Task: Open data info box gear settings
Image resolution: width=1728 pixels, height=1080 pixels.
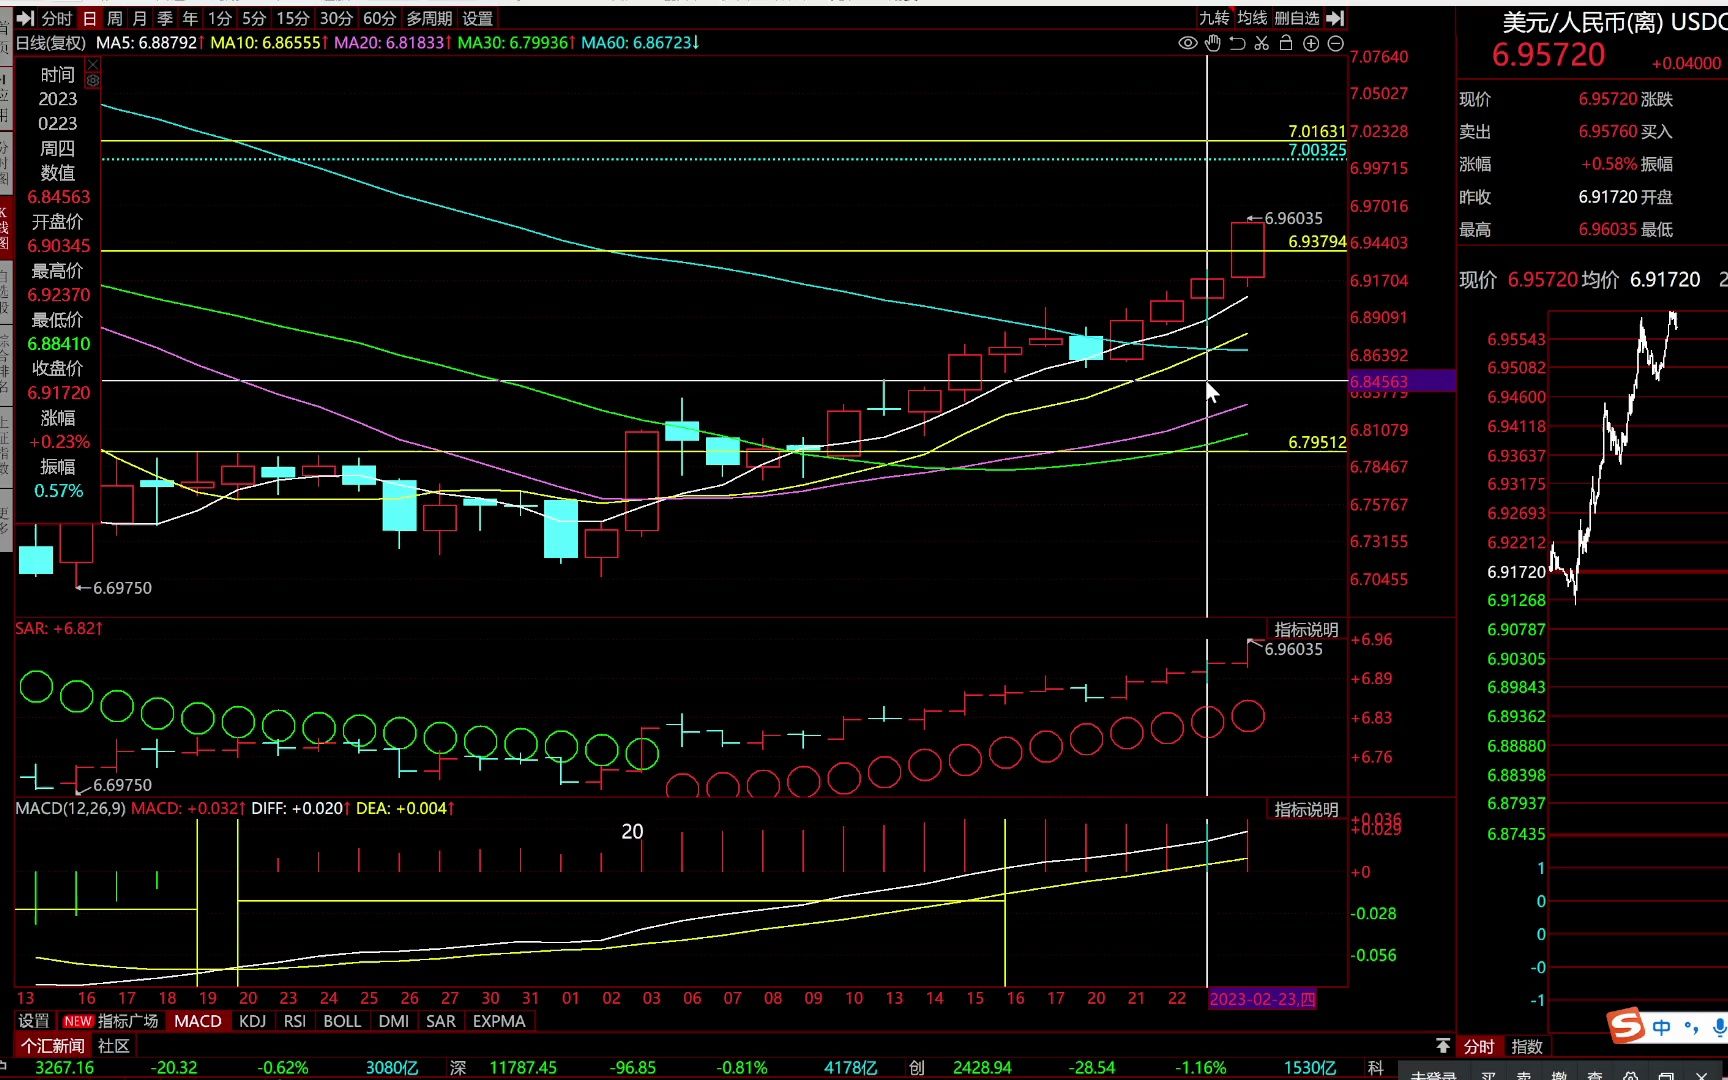Action: point(92,80)
